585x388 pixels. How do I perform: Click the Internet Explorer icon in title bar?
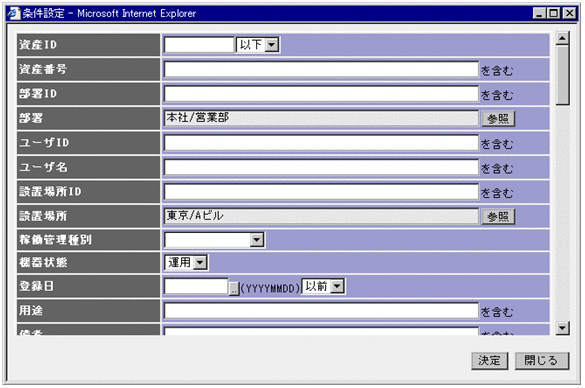click(x=14, y=13)
